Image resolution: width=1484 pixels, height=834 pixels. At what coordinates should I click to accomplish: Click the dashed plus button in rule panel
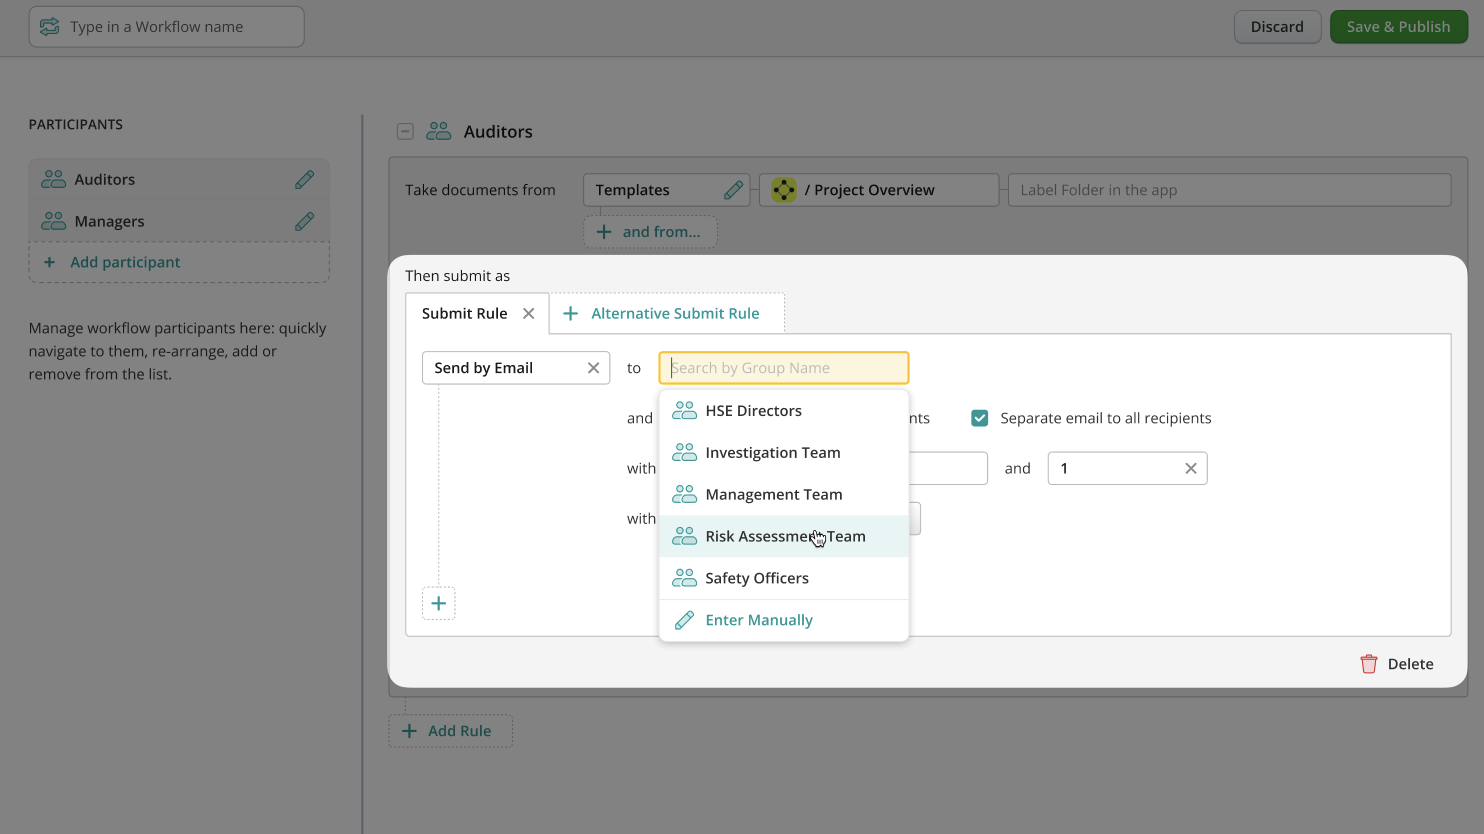pyautogui.click(x=438, y=603)
